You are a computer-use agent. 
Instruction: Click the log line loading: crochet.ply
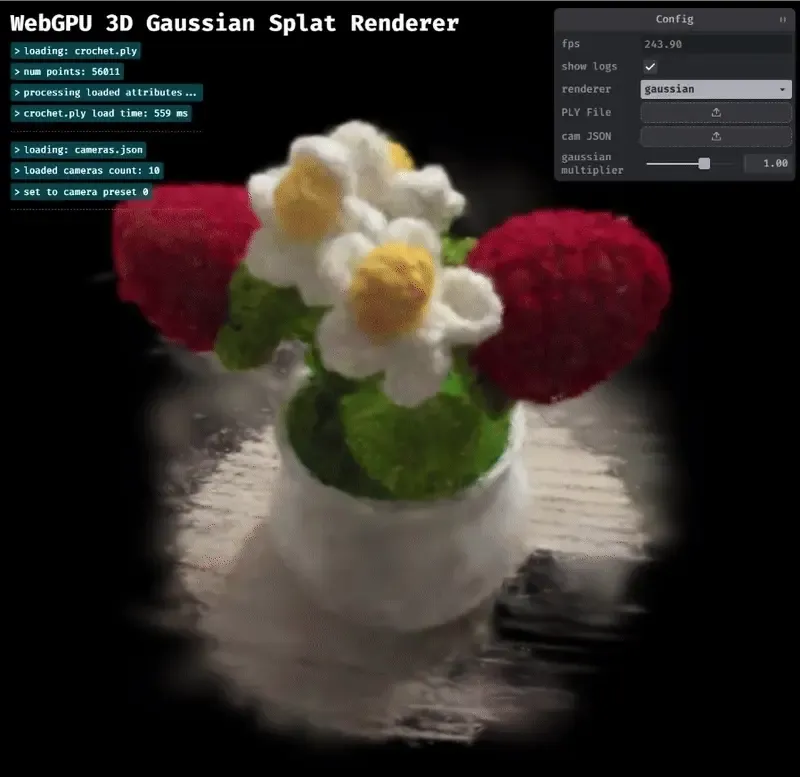point(76,50)
